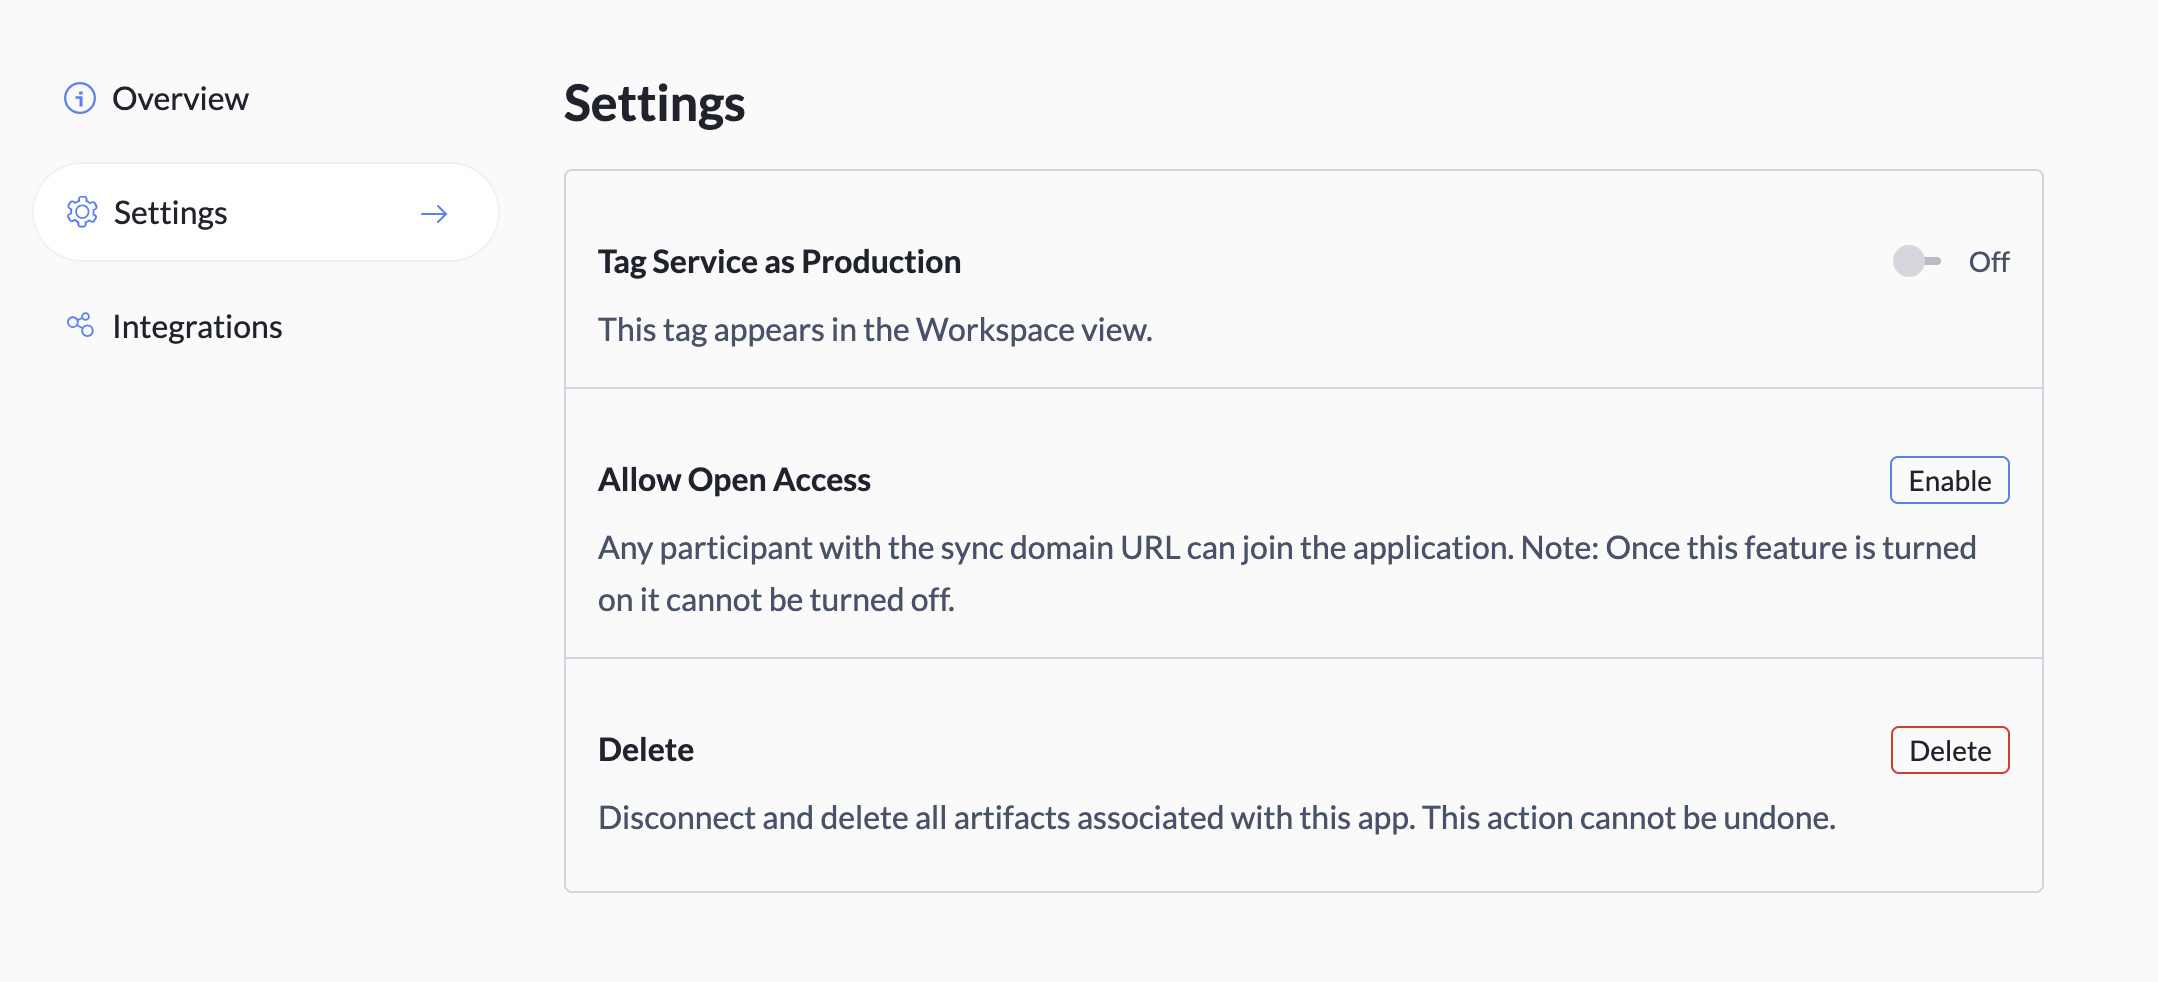Click the Off label next to the toggle
The height and width of the screenshot is (982, 2158).
[1989, 261]
